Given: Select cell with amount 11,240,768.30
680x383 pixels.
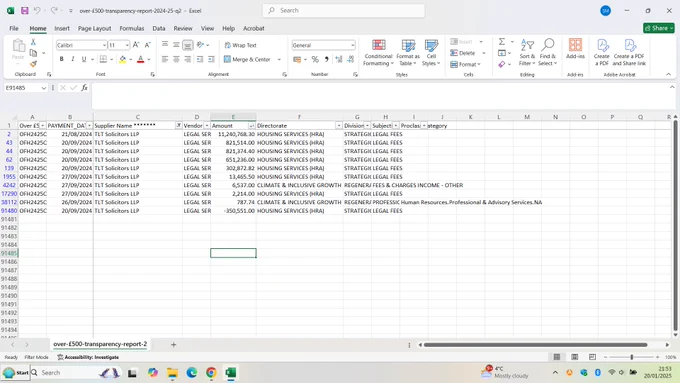Looking at the screenshot, I should coord(233,134).
